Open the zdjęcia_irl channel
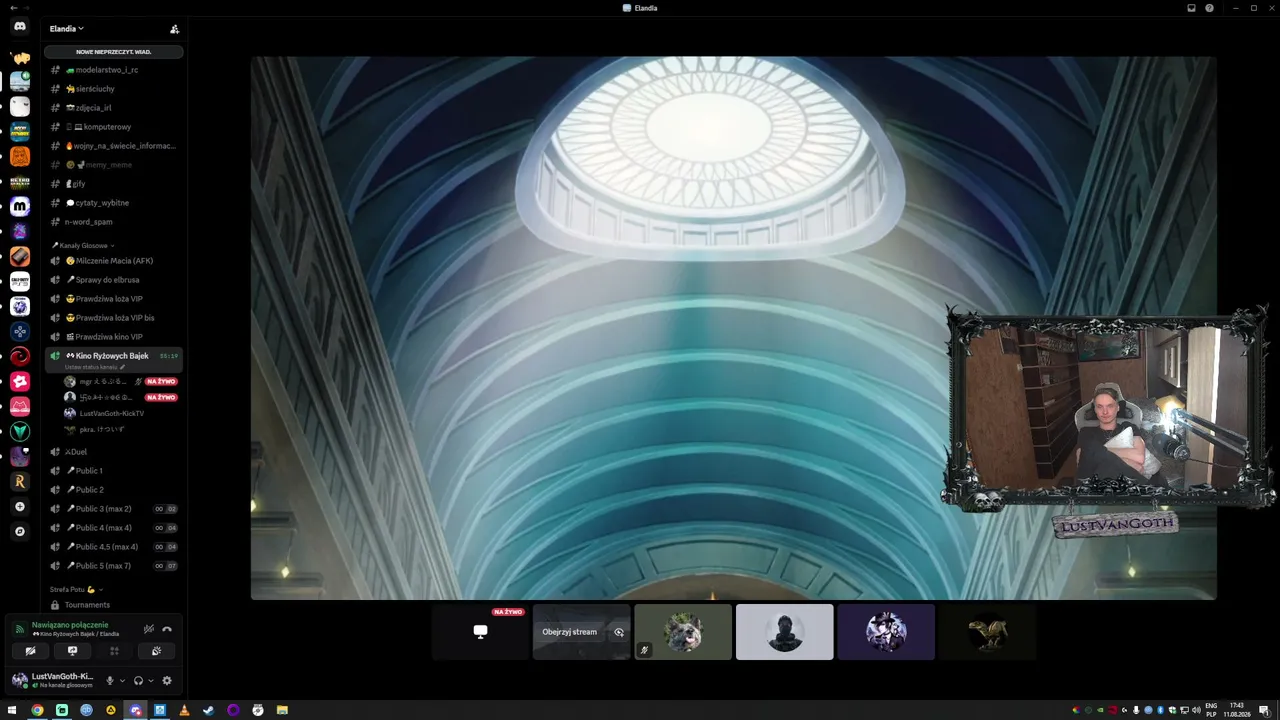This screenshot has width=1280, height=720. click(114, 108)
